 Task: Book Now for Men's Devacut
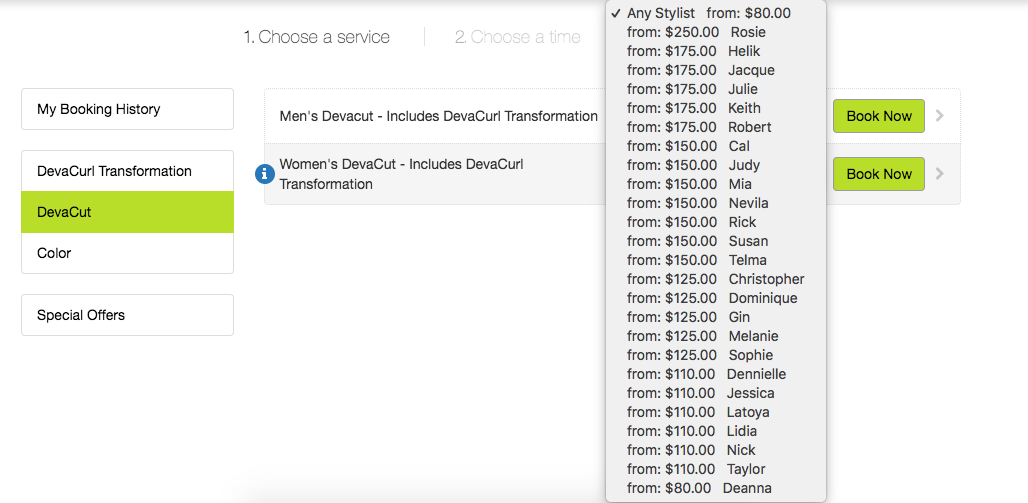tap(879, 116)
